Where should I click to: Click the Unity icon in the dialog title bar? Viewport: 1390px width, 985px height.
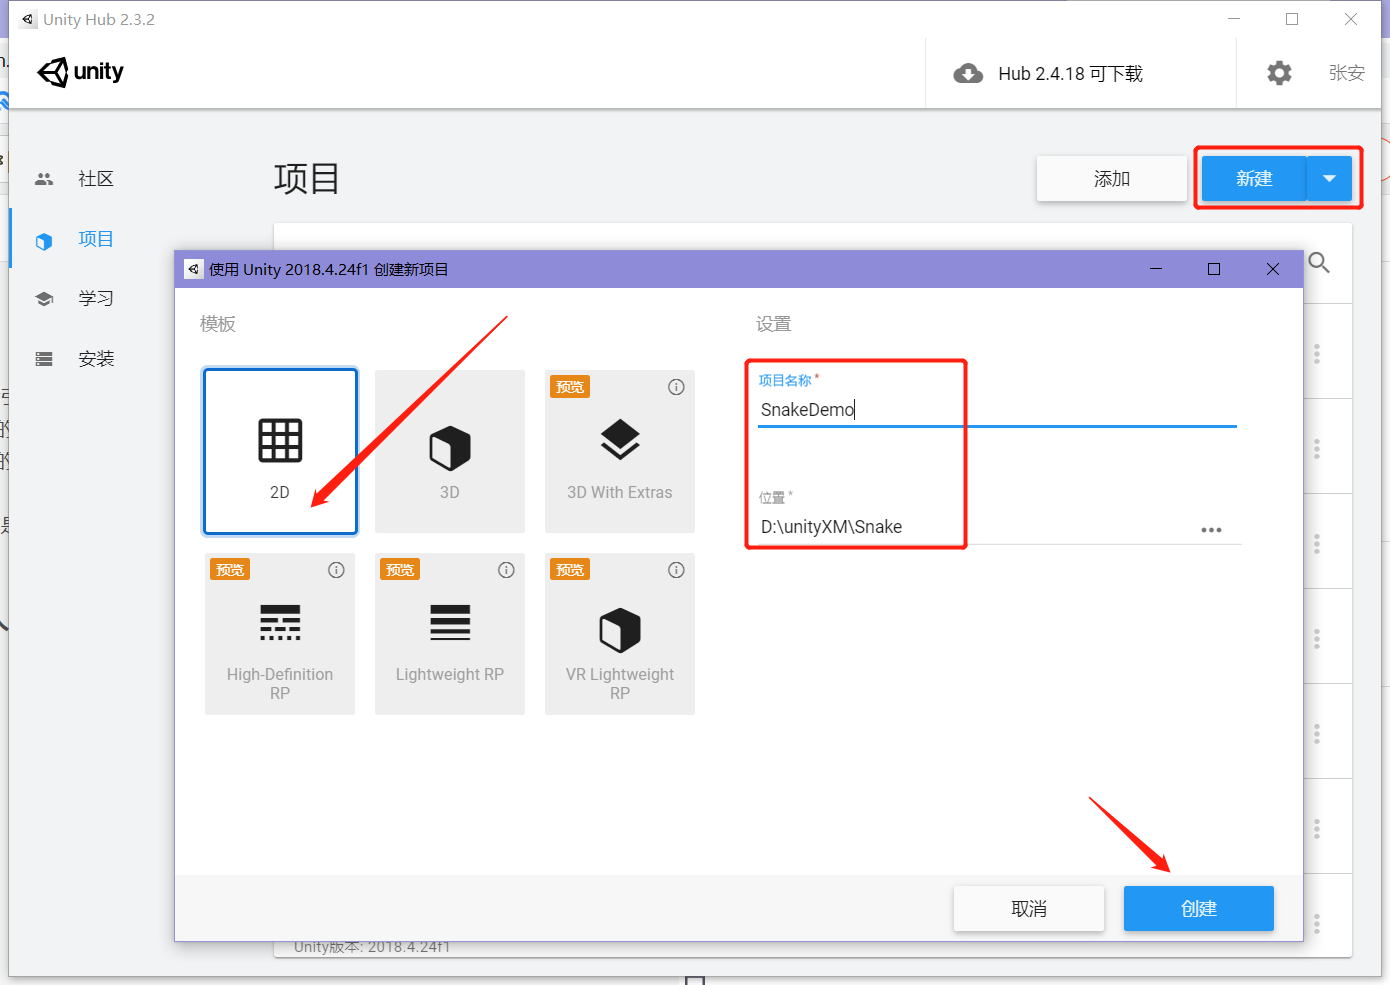pyautogui.click(x=194, y=269)
